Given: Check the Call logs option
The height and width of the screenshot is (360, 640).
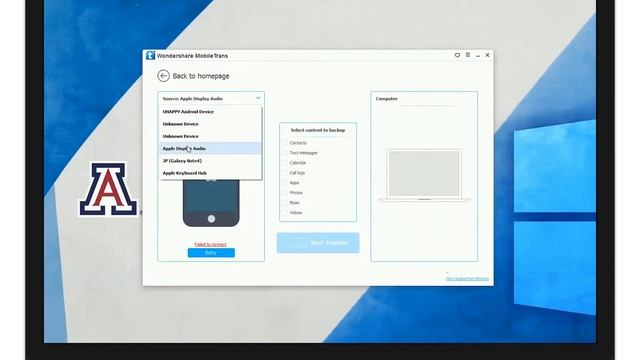Looking at the screenshot, I should (x=285, y=173).
